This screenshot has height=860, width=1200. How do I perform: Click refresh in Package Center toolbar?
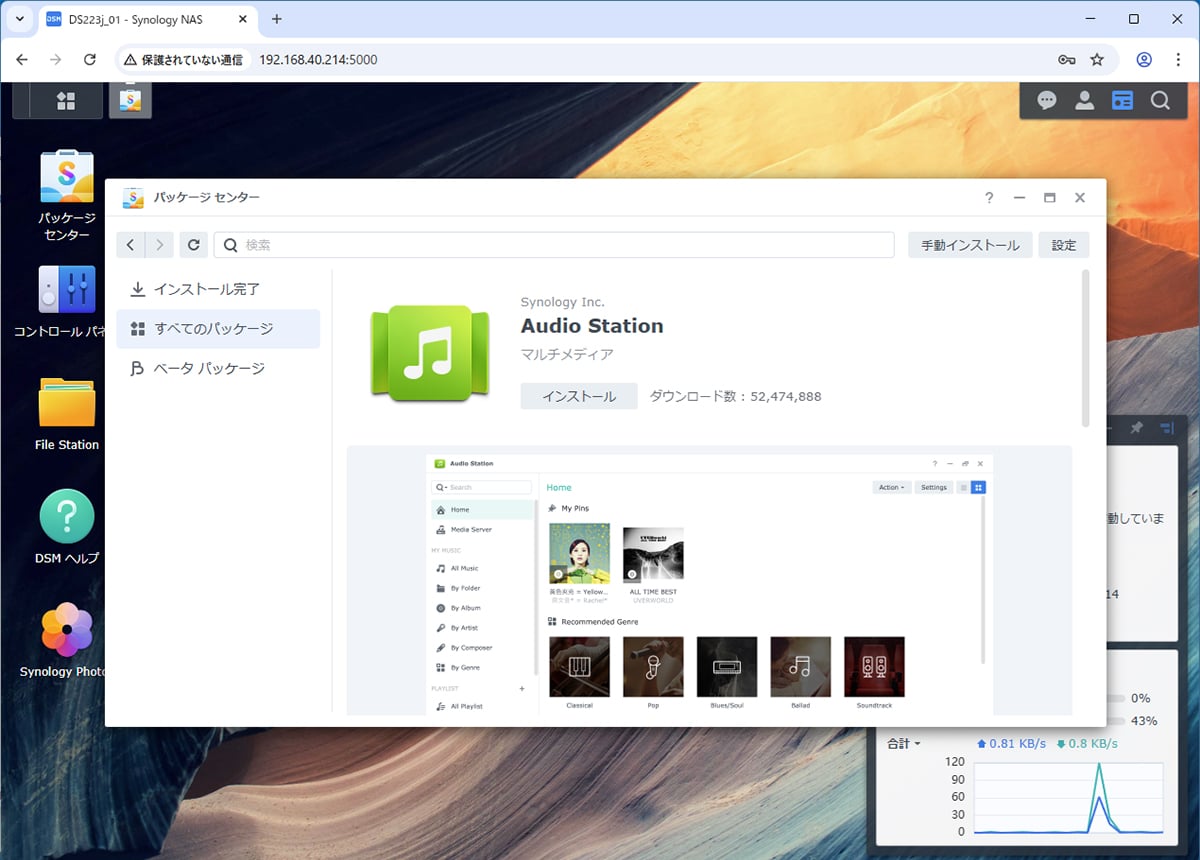[194, 245]
